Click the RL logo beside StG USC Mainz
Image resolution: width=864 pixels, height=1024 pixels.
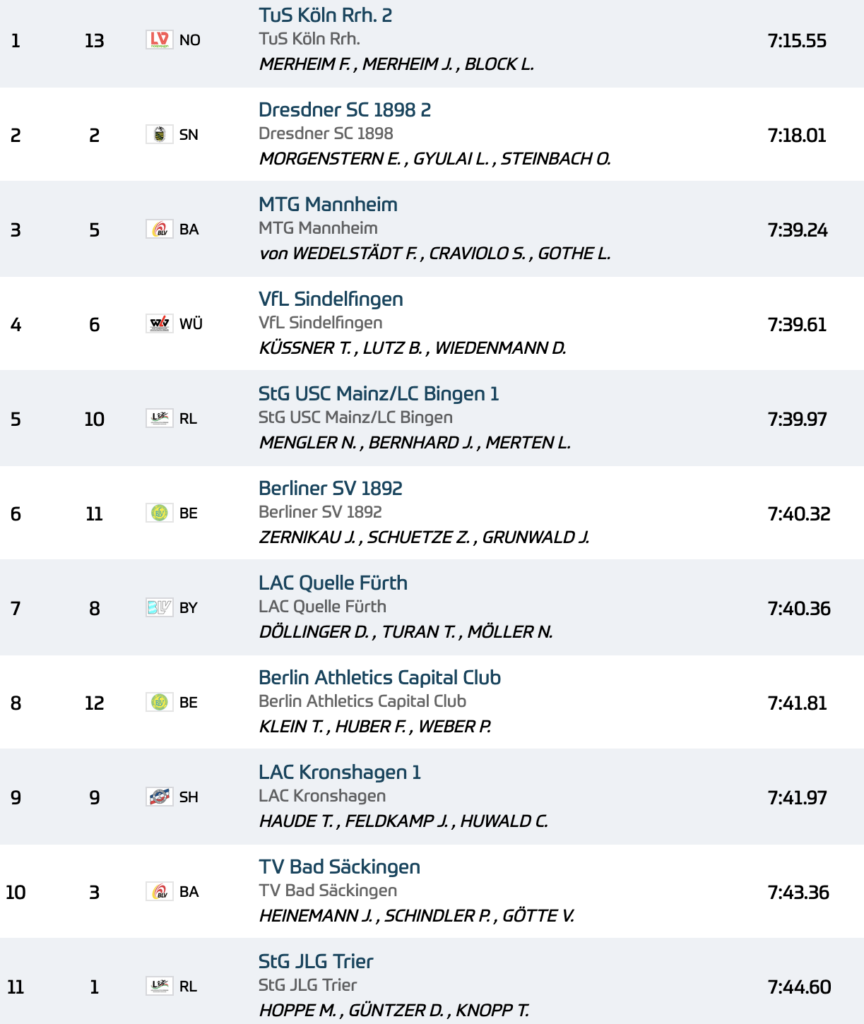coord(159,418)
